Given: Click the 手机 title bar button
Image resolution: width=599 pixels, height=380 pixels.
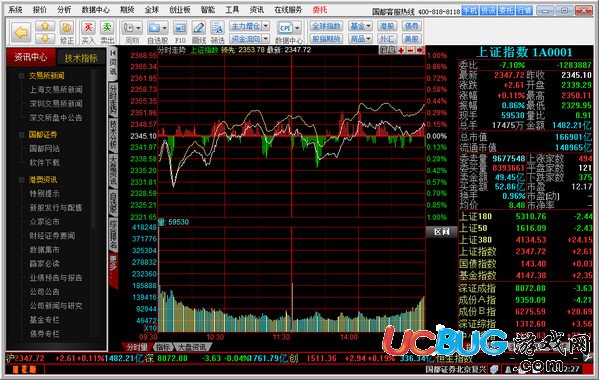Looking at the screenshot, I should (x=469, y=11).
